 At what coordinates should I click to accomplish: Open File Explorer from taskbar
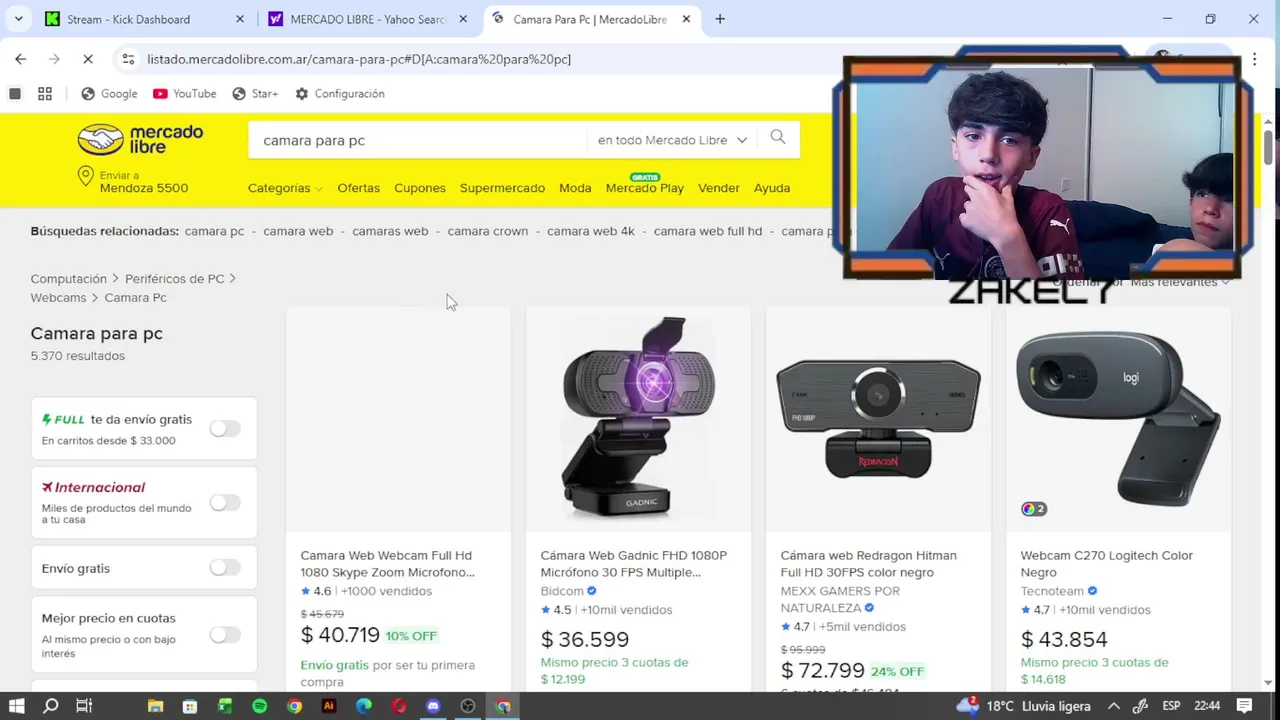[x=155, y=706]
